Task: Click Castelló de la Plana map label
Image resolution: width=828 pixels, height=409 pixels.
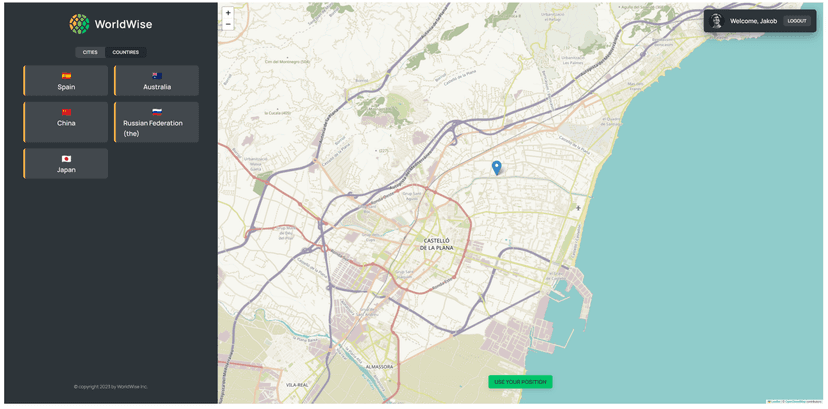Action: tap(437, 243)
